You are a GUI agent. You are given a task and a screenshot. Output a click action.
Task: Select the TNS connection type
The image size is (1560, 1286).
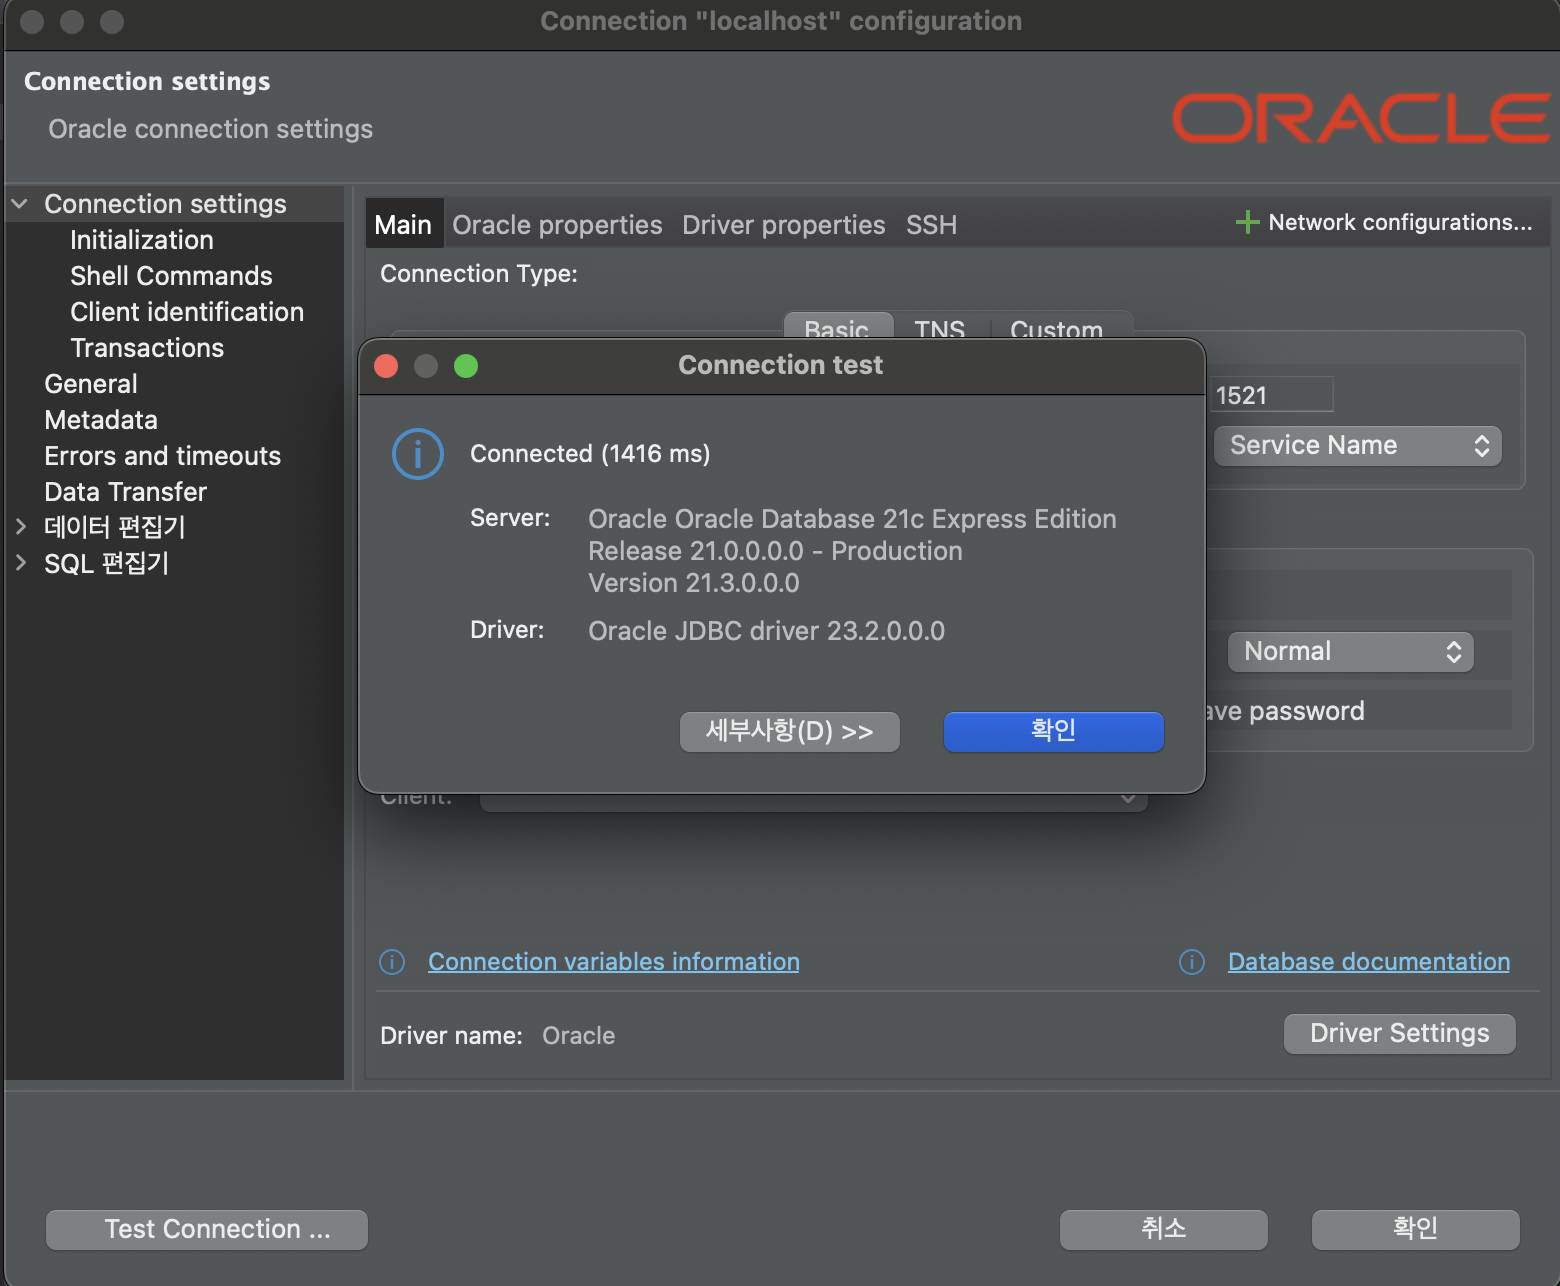pos(939,328)
